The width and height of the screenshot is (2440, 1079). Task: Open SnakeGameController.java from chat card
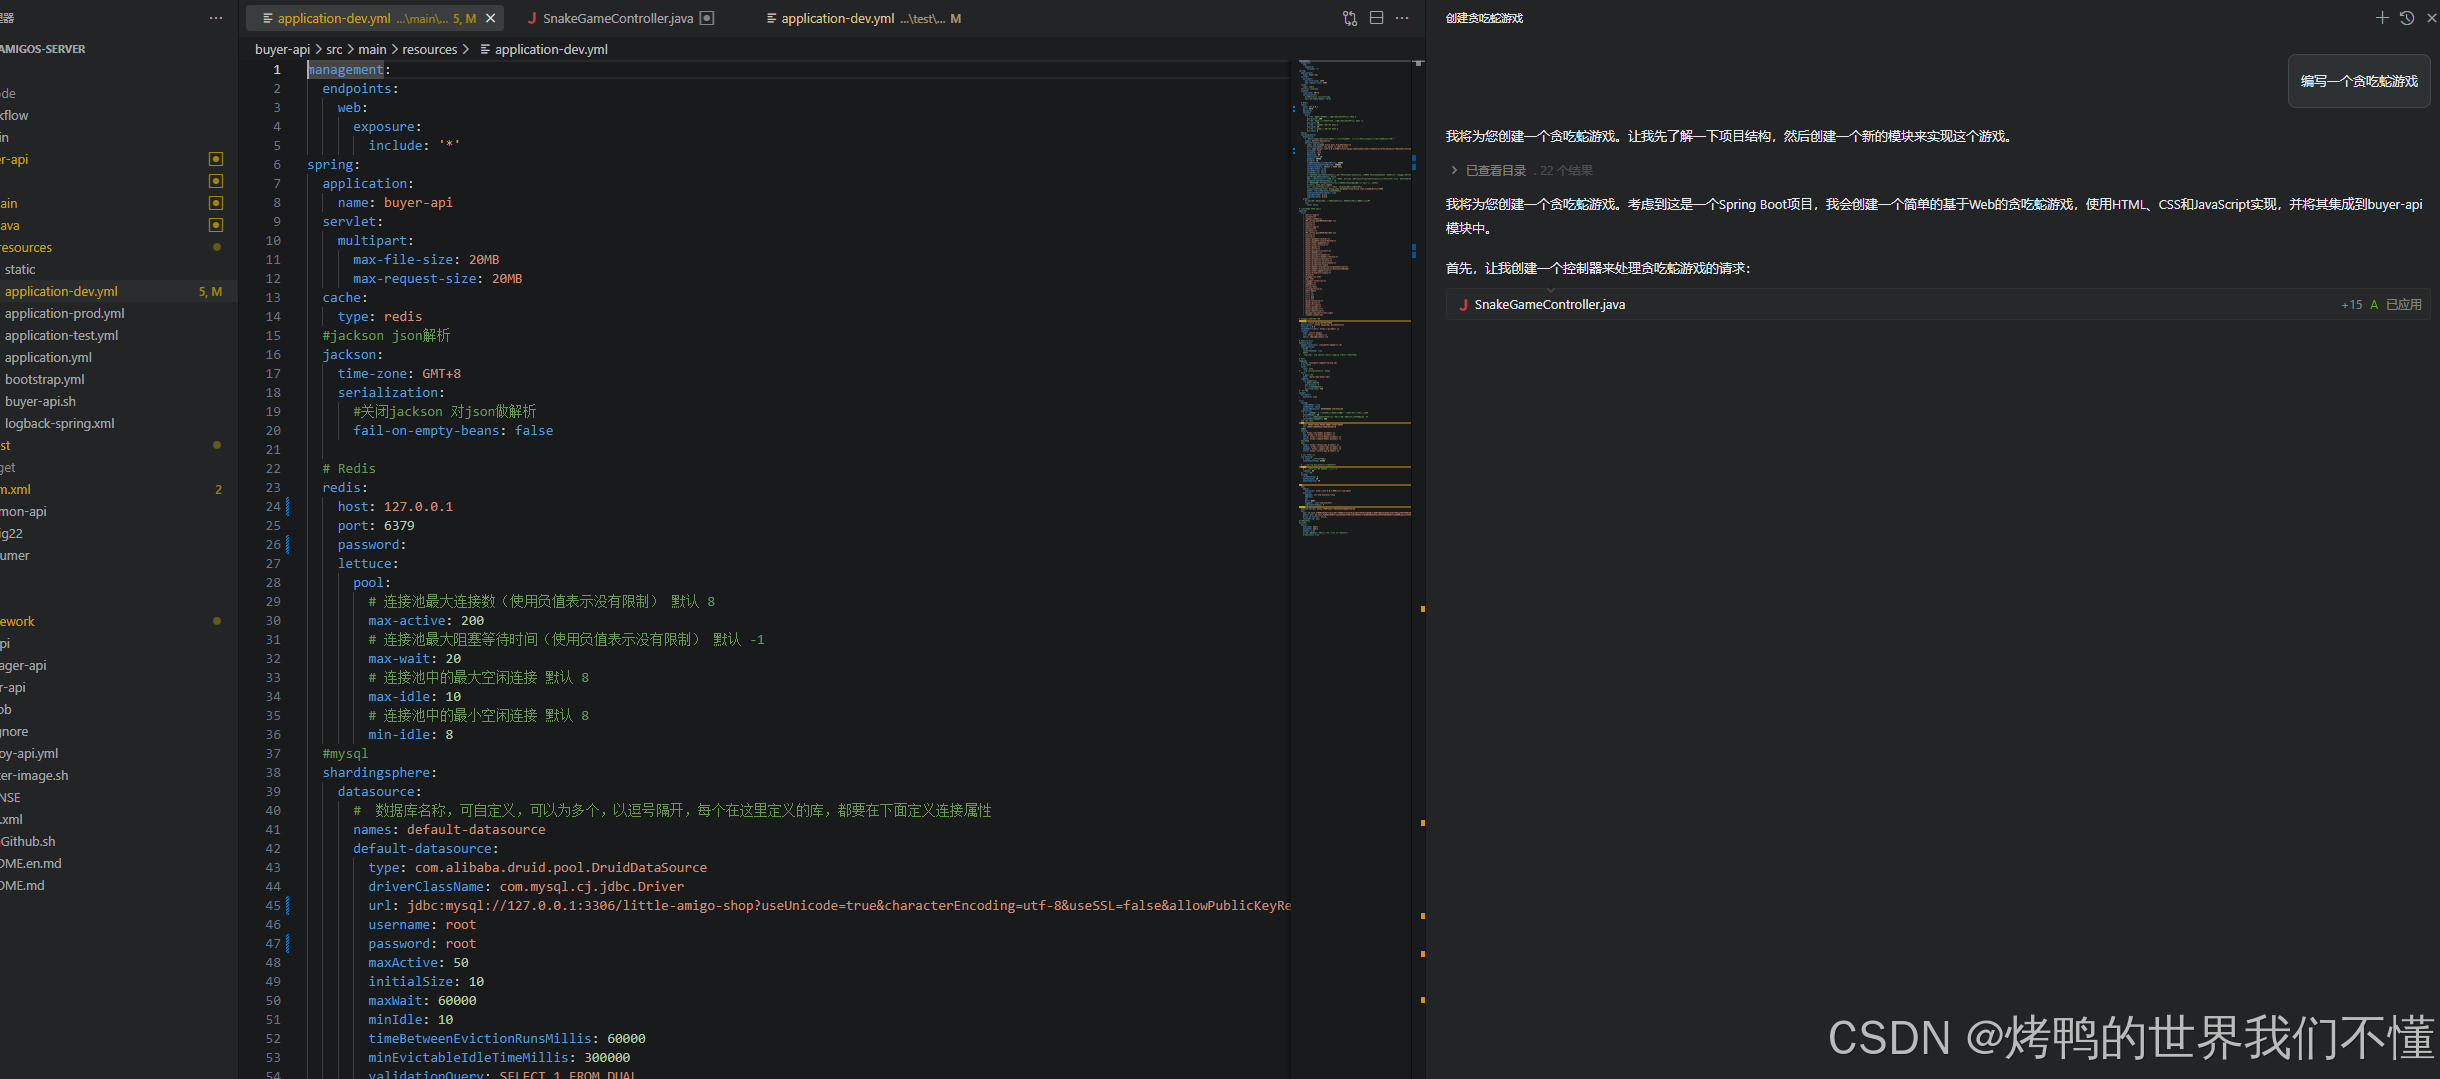pos(1549,304)
